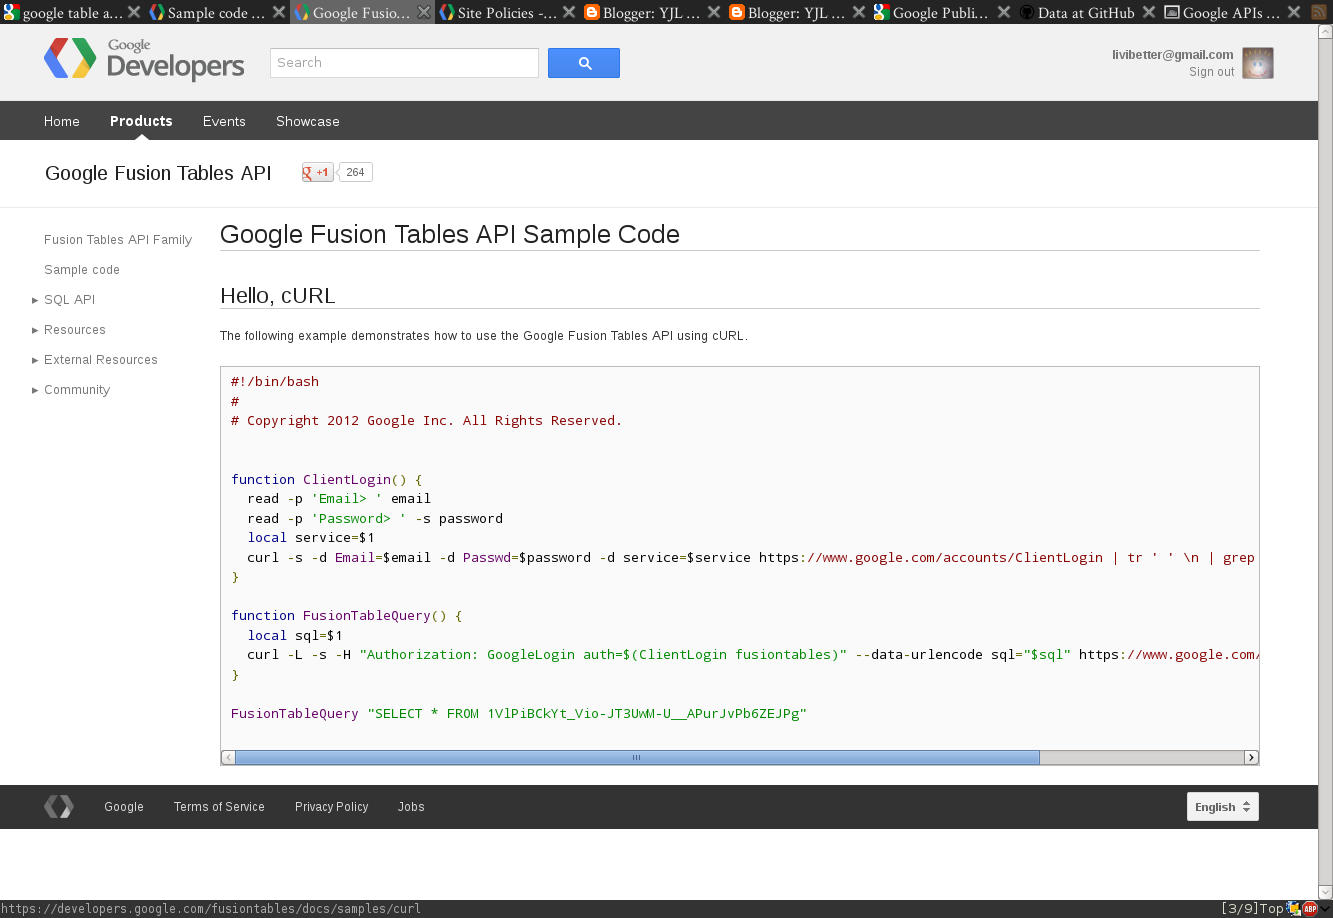The image size is (1333, 918).
Task: Close the 'Google Fusio...' tab
Action: tap(424, 13)
